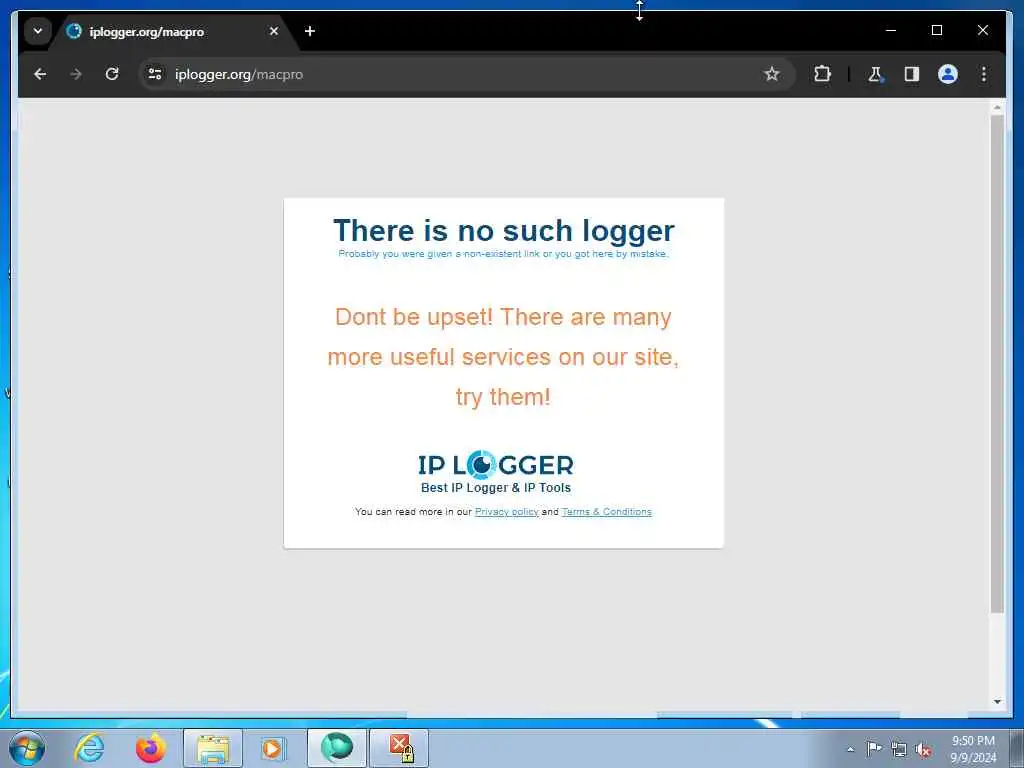Image resolution: width=1024 pixels, height=768 pixels.
Task: Open File Explorer from taskbar
Action: pos(213,748)
